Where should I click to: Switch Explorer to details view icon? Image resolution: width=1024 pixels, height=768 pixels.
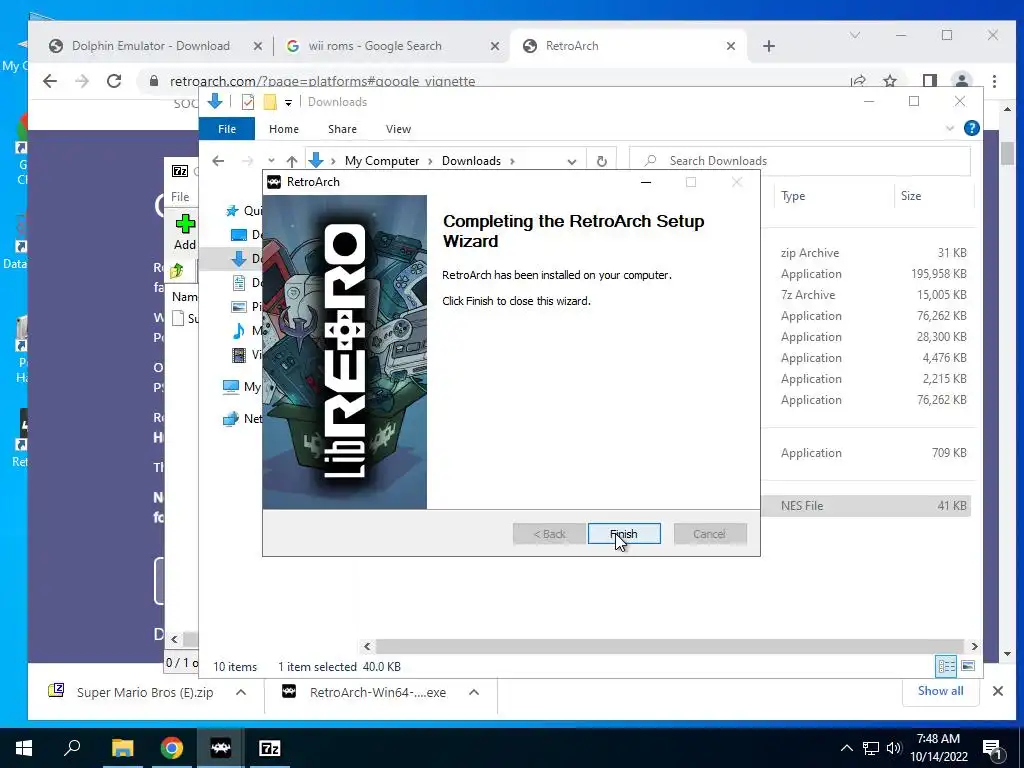(x=946, y=666)
